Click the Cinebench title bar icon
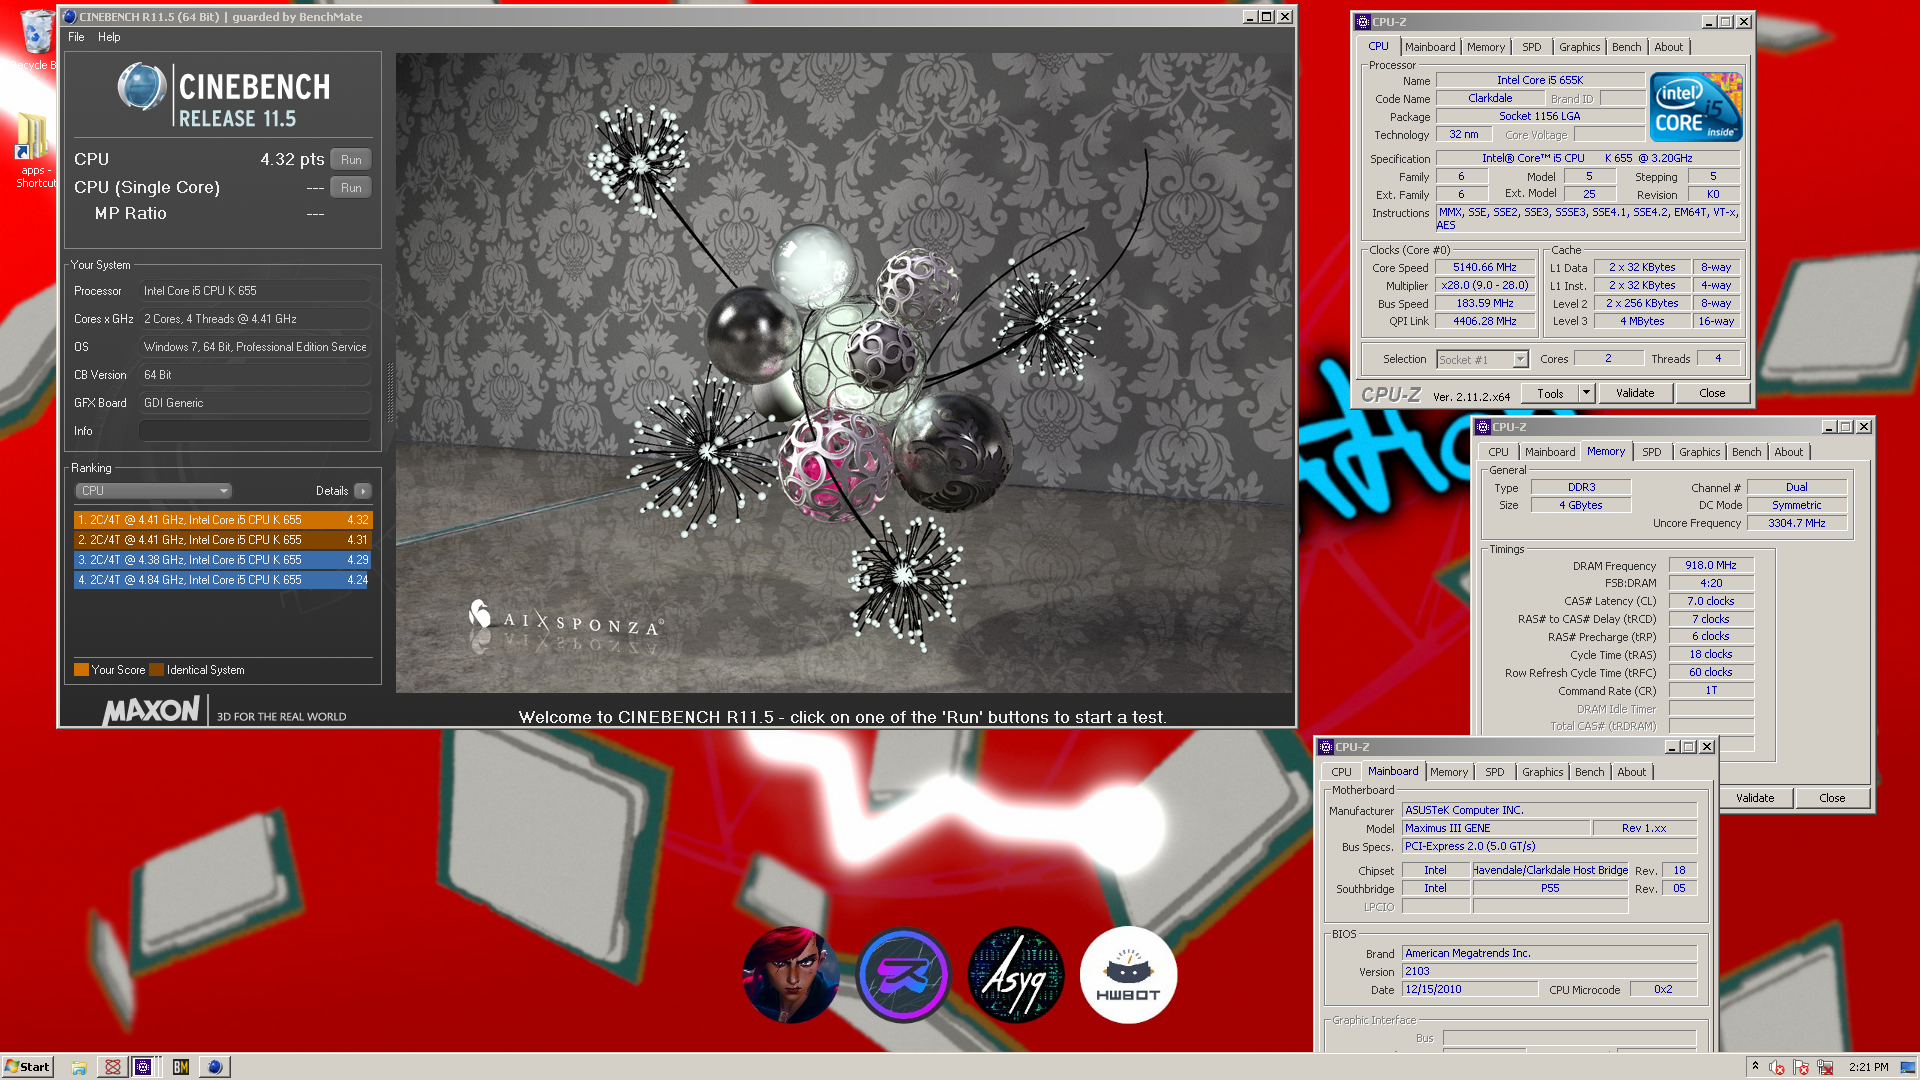 coord(69,17)
